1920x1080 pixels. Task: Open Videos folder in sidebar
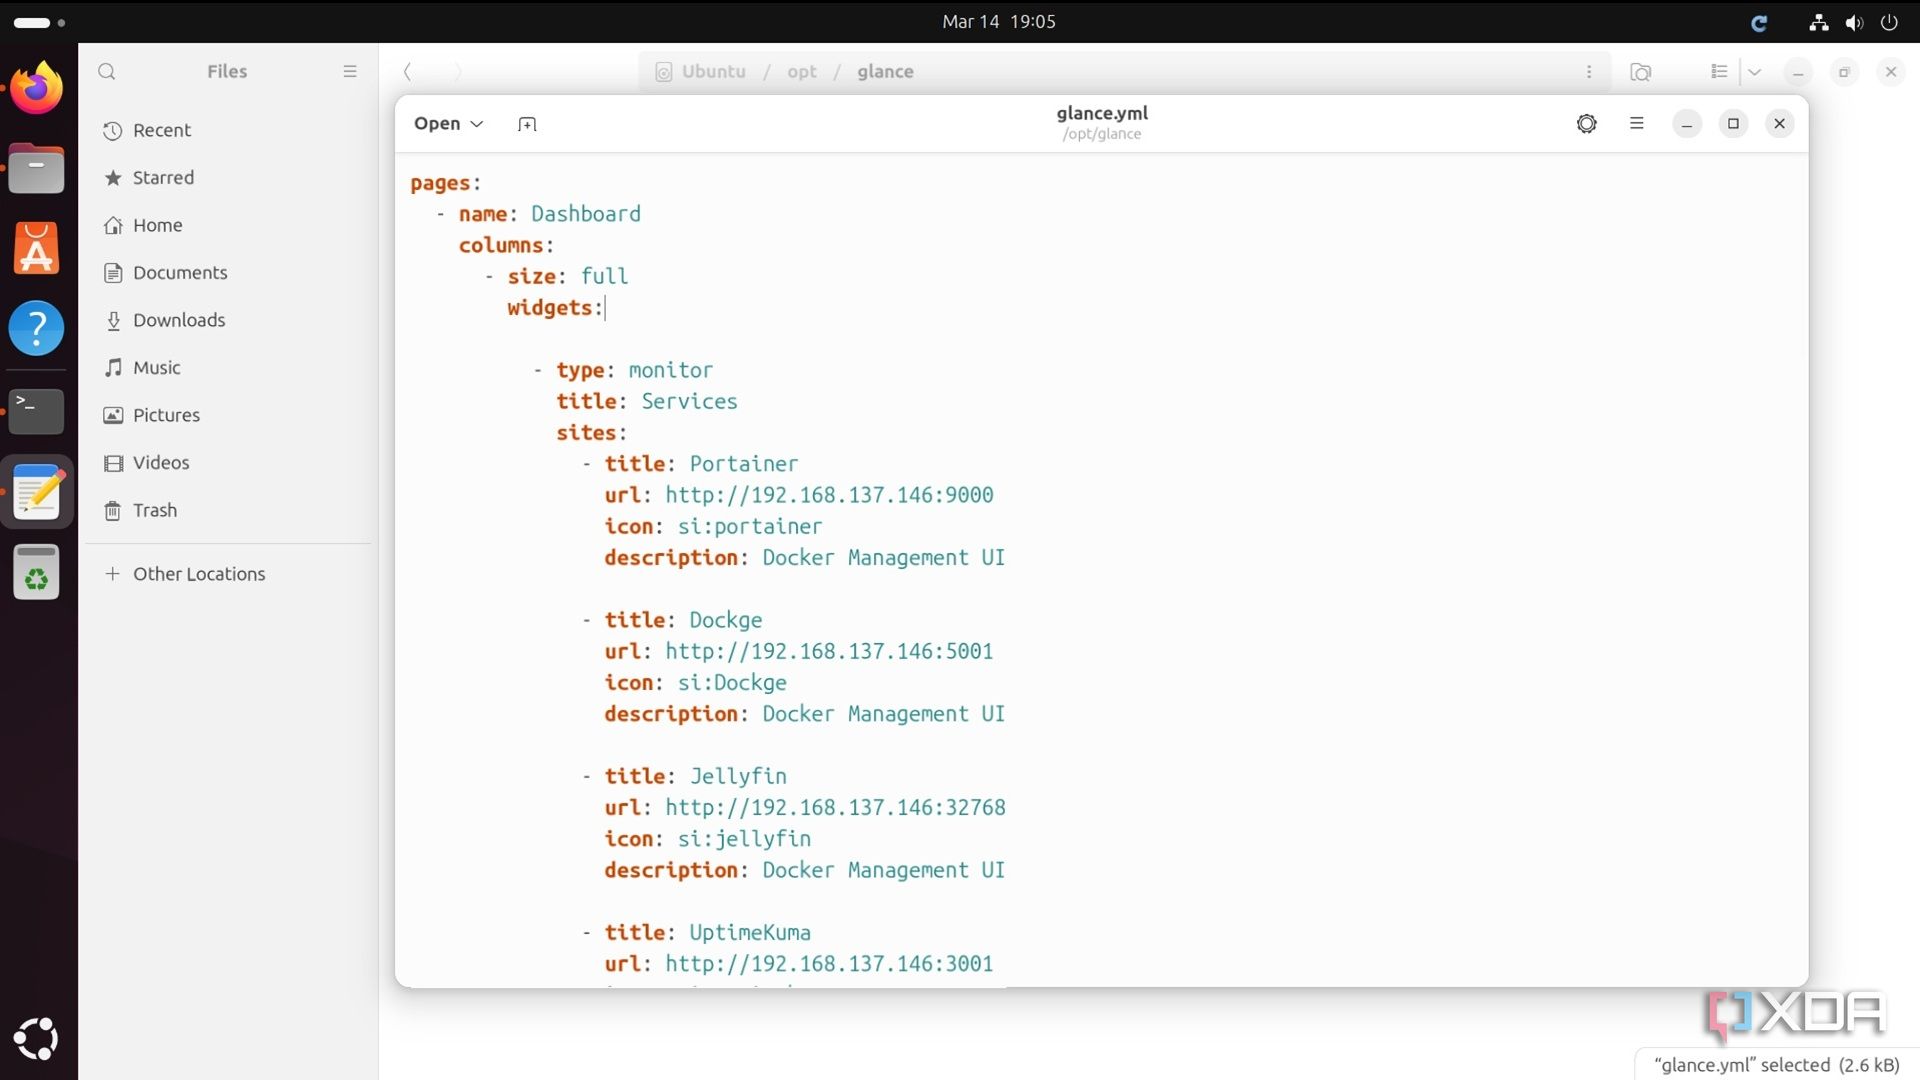pos(228,463)
